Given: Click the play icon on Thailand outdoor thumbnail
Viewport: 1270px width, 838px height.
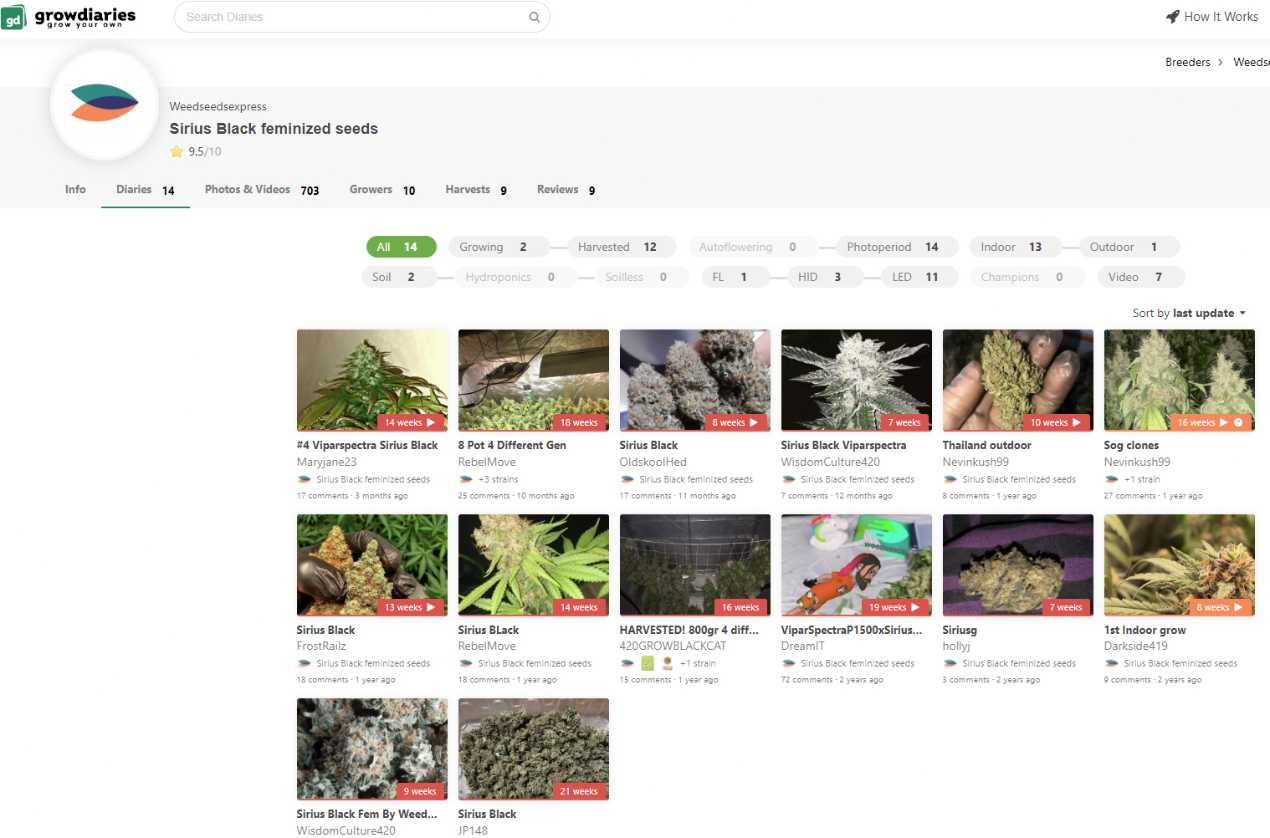Looking at the screenshot, I should (1077, 423).
